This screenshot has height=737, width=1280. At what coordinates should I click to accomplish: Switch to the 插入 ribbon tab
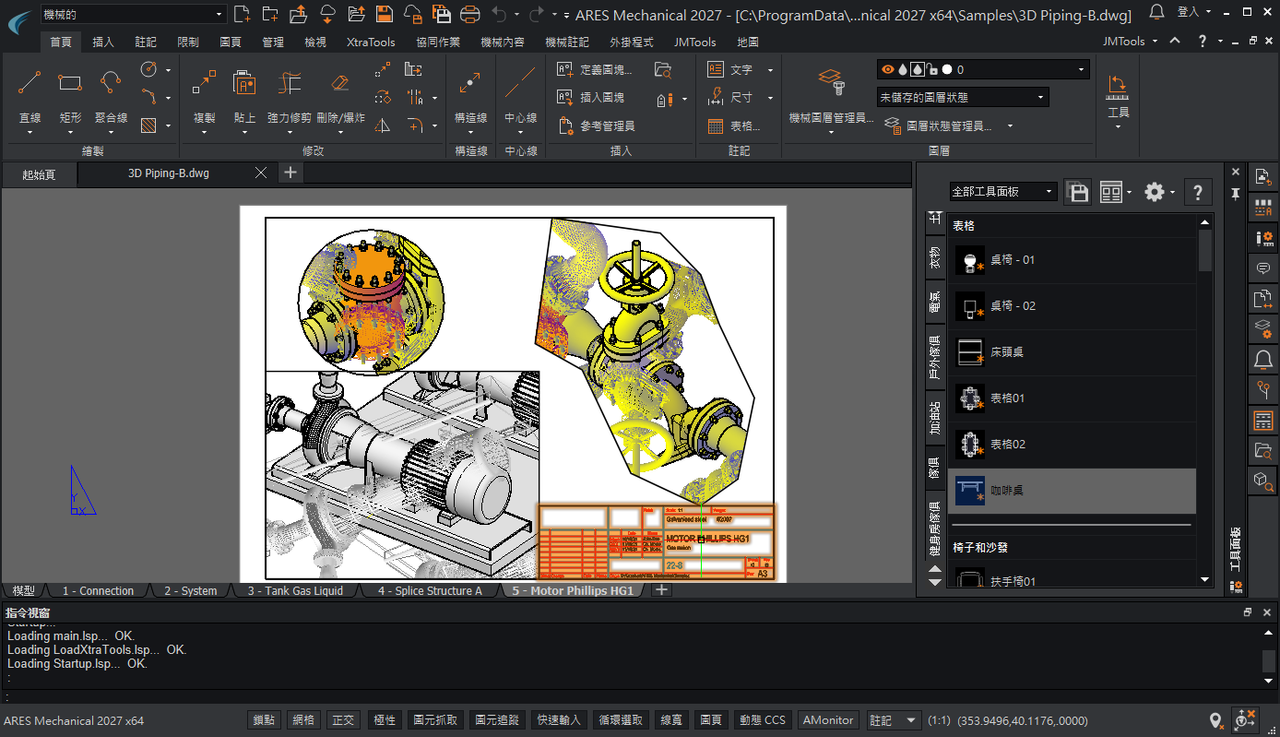coord(103,42)
